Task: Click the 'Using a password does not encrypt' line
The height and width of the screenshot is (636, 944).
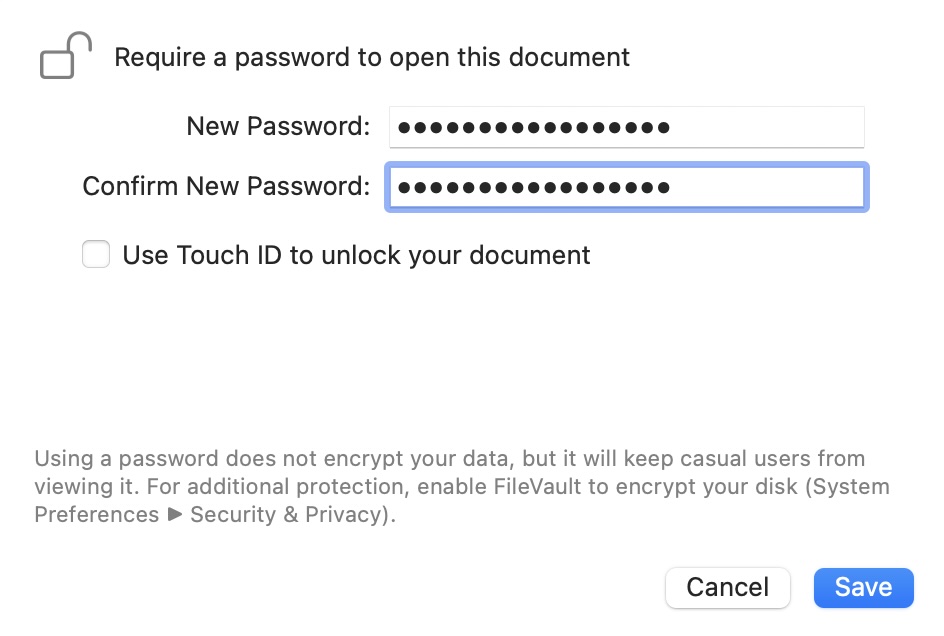Action: click(x=449, y=459)
